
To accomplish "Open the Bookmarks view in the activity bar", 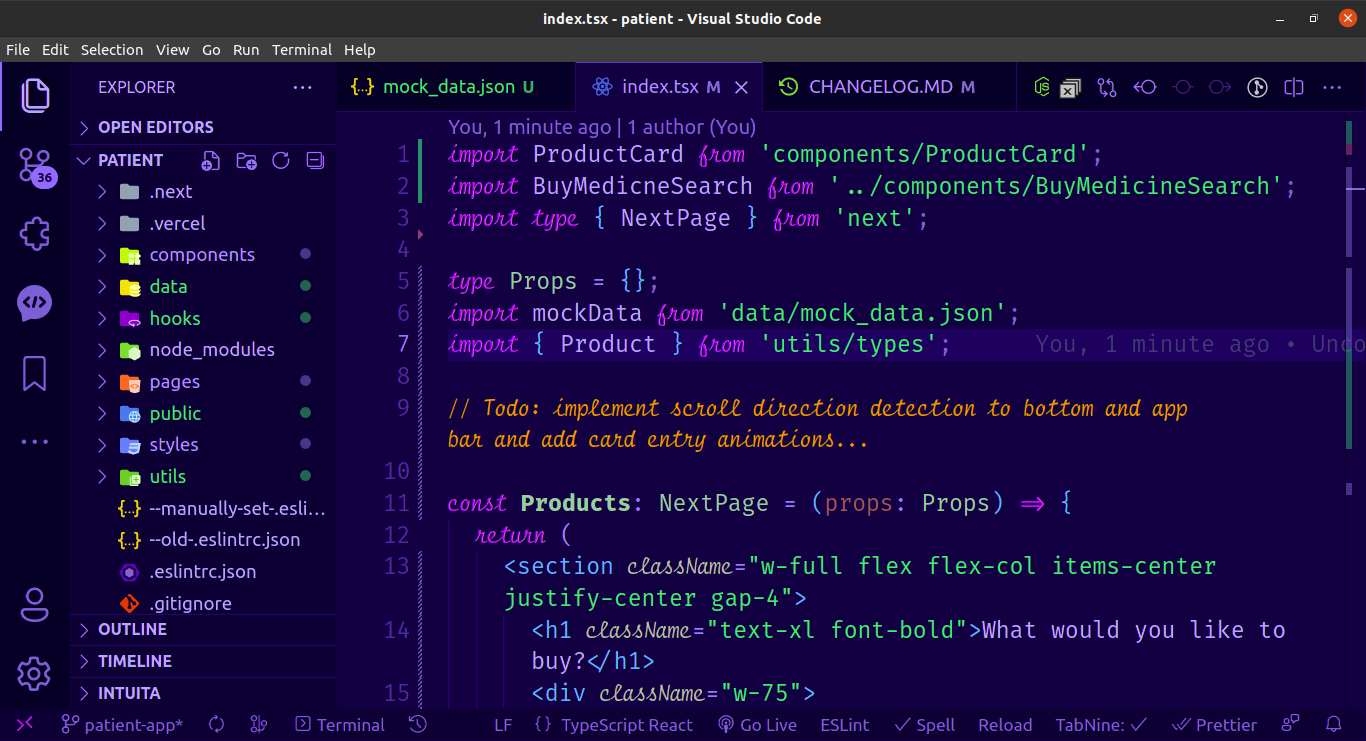I will 34,373.
